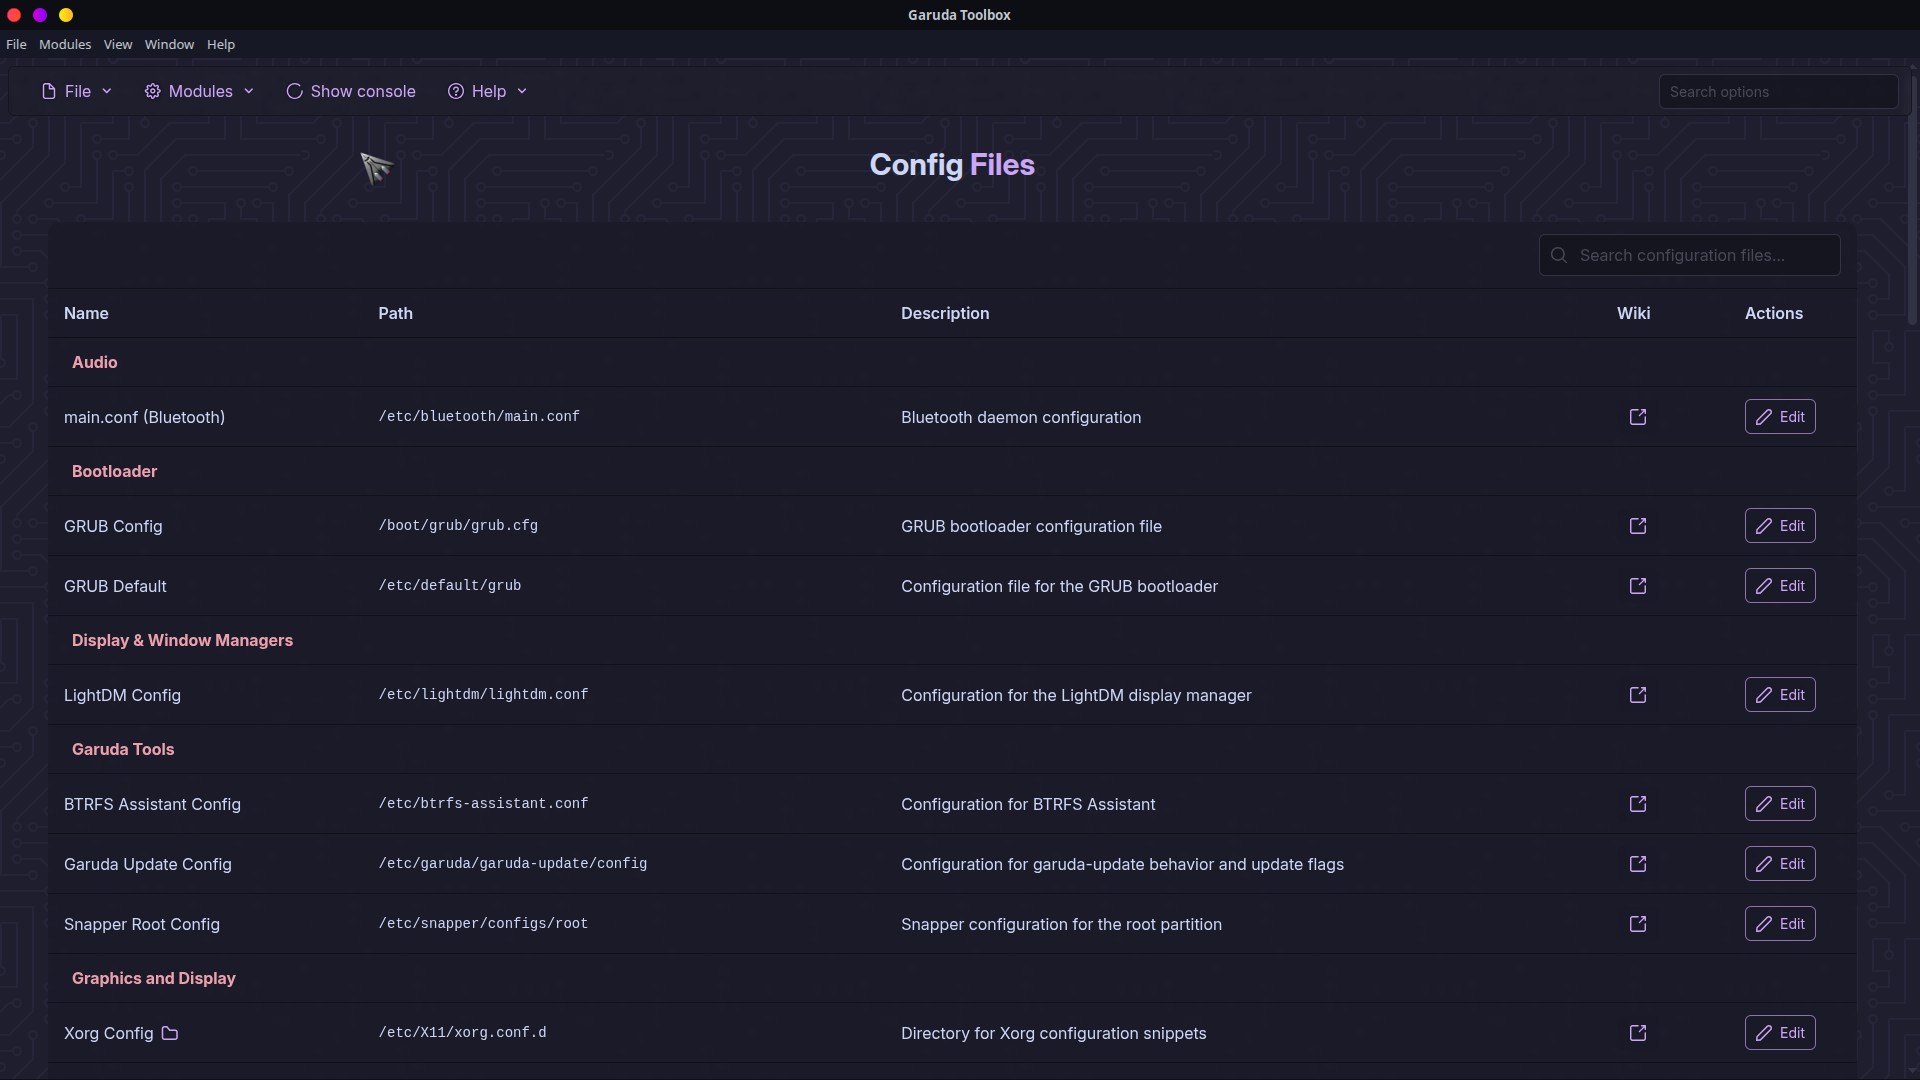Click the /etc/bluetooth/main.conf path
The height and width of the screenshot is (1080, 1920).
[x=479, y=417]
